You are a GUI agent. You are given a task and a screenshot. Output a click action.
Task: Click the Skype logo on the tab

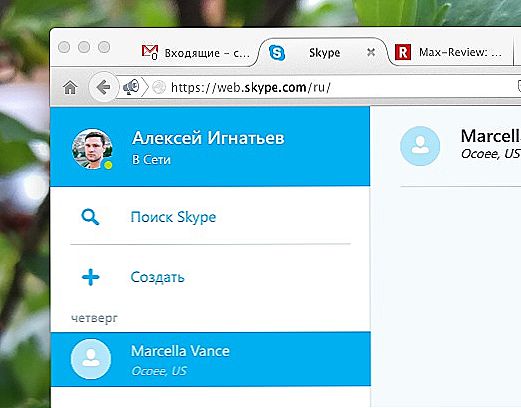[277, 53]
